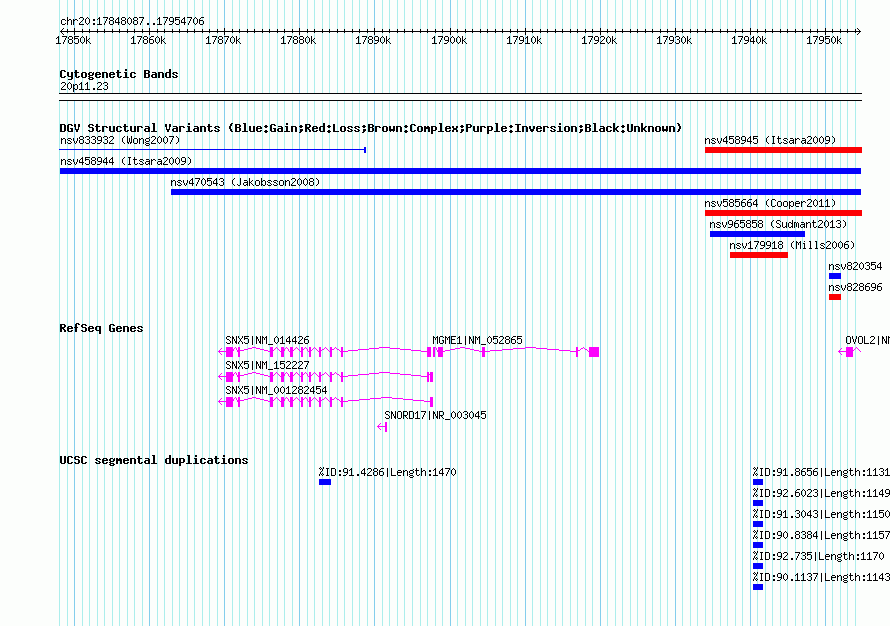Click the 17930k ruler tick label
The height and width of the screenshot is (626, 890).
coord(674,40)
